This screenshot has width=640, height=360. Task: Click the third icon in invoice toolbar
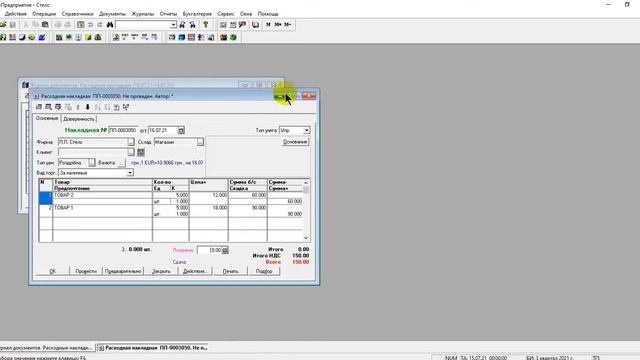pyautogui.click(x=58, y=107)
